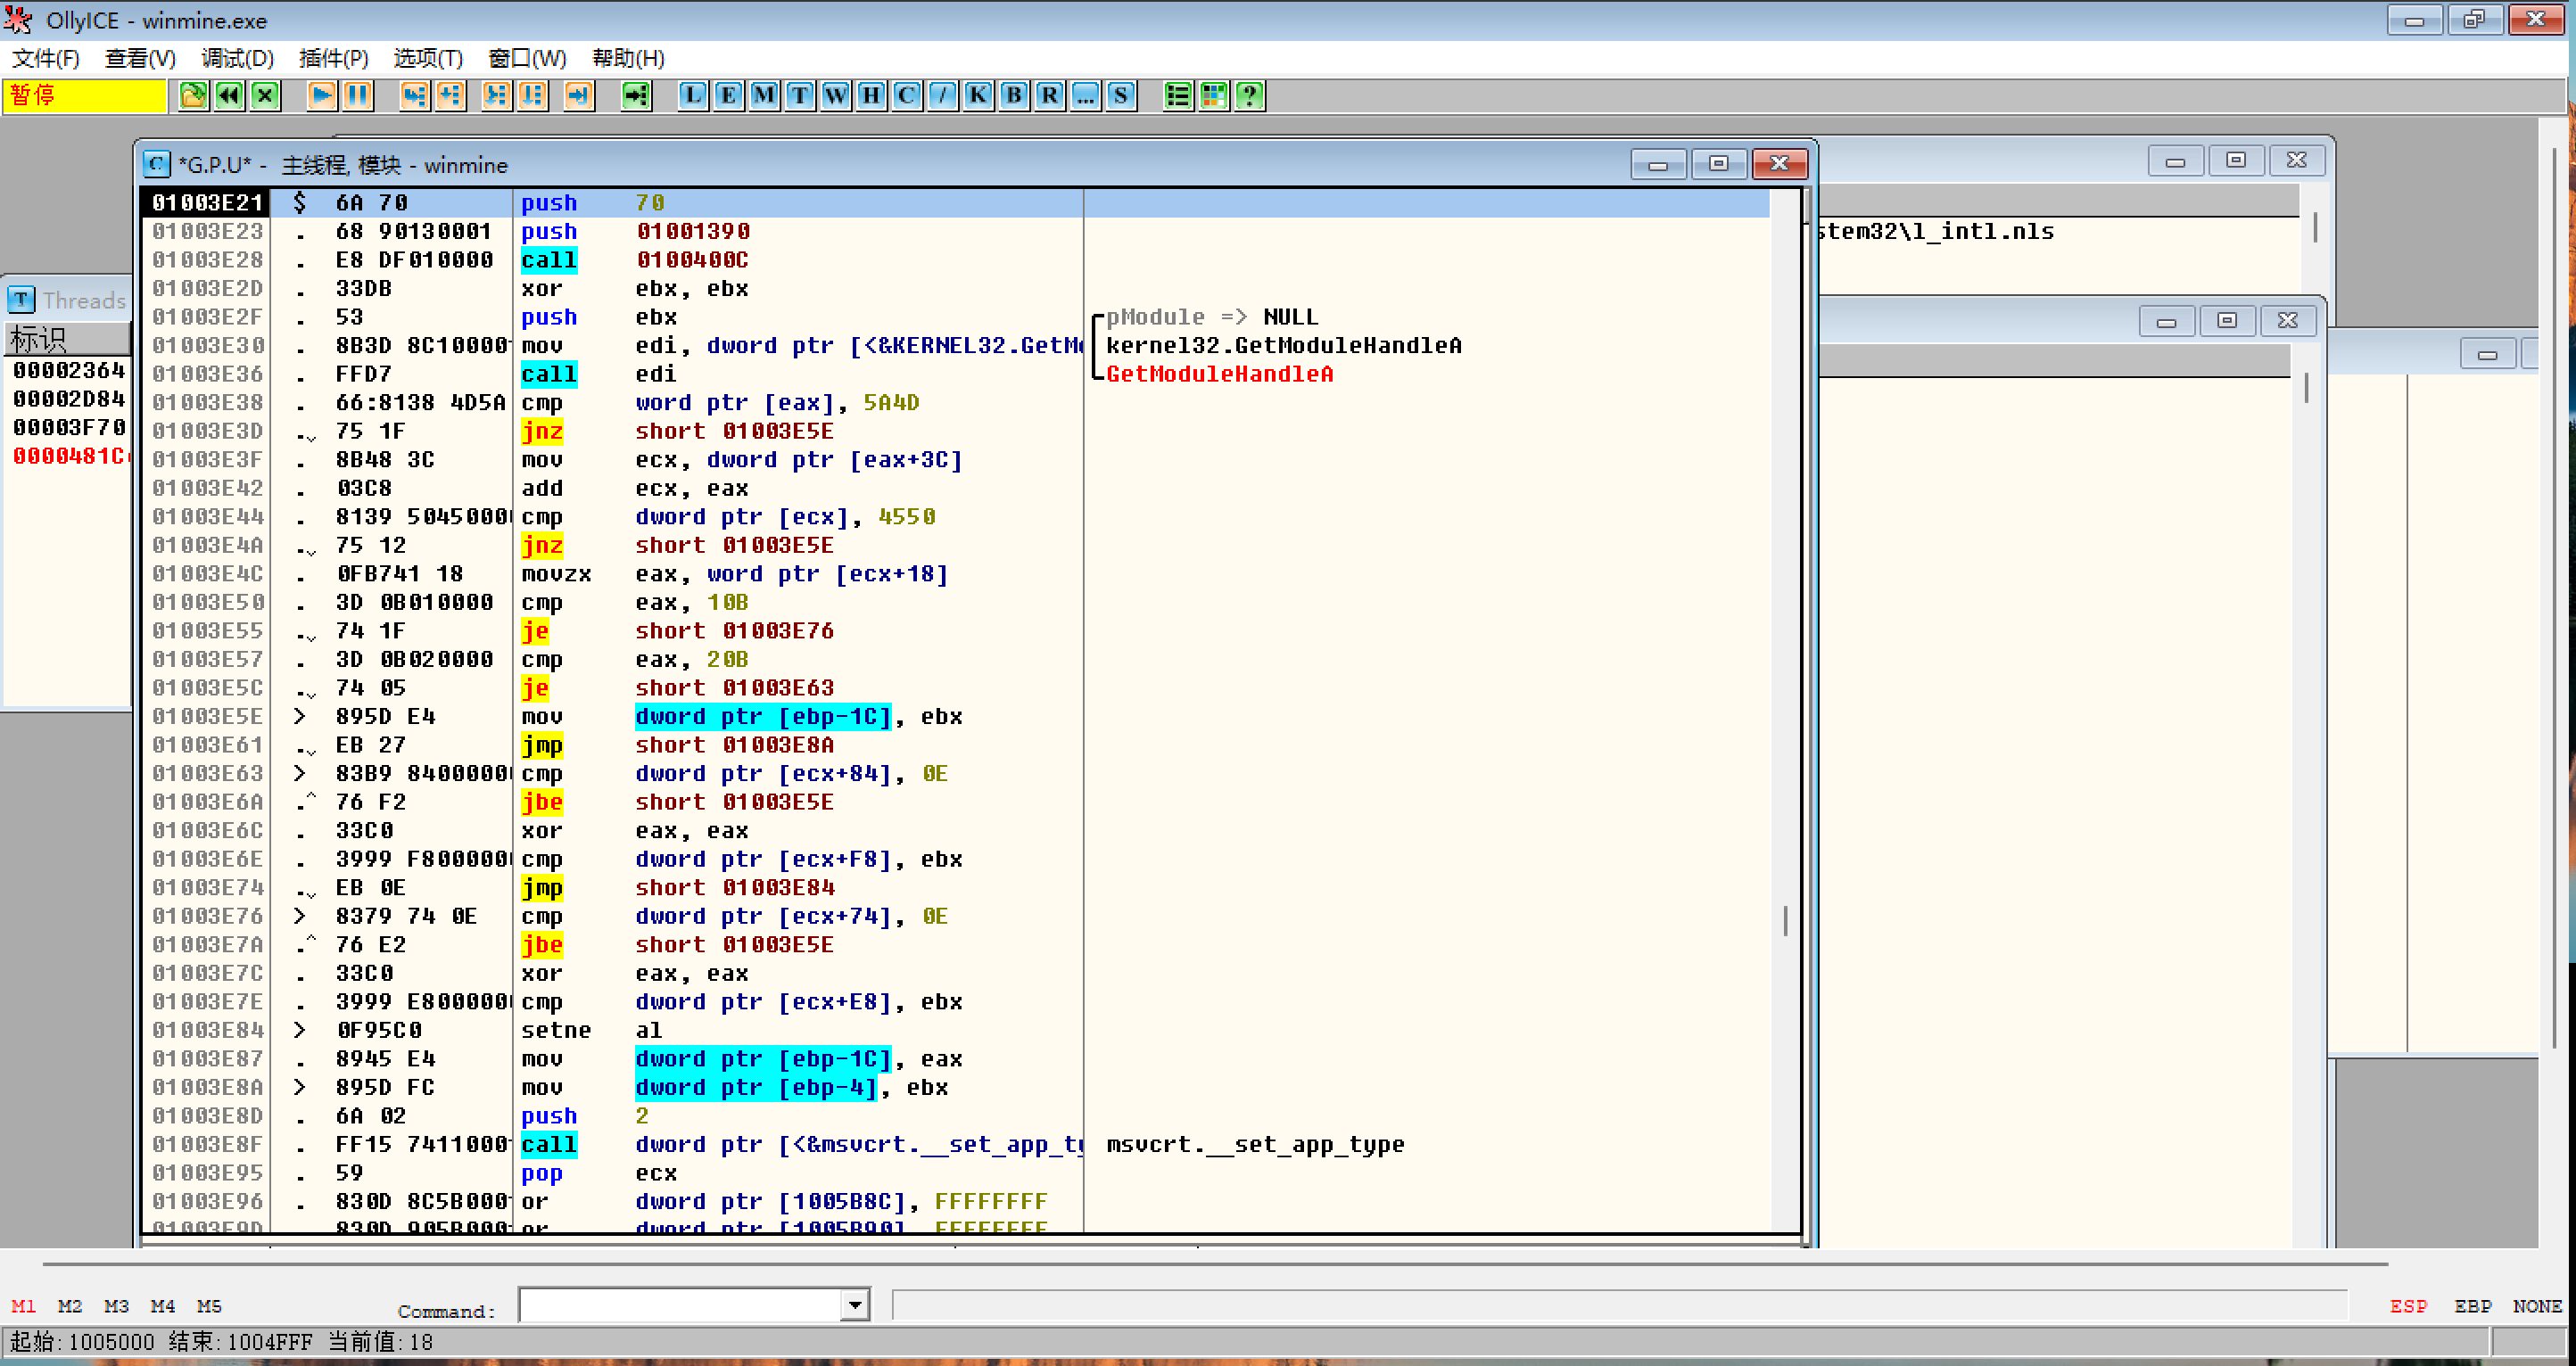Select EBP register mode in status bar
This screenshot has width=2576, height=1366.
(2472, 1306)
